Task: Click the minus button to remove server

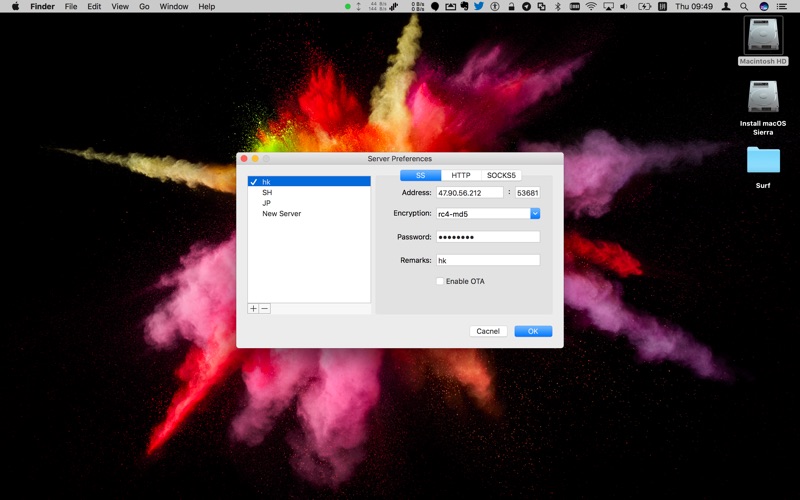Action: (265, 309)
